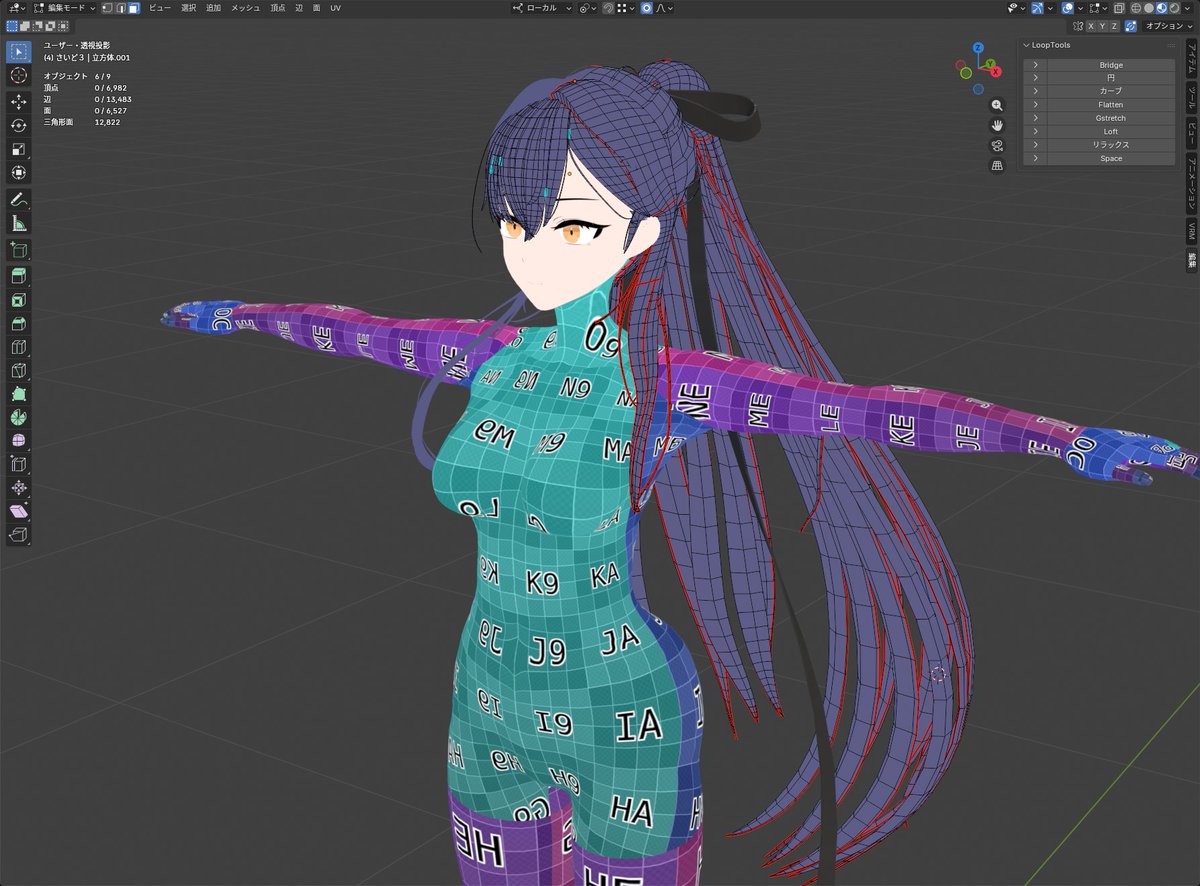Viewport: 1200px width, 886px height.
Task: Click the hand pan icon near the gizmo
Action: tap(997, 124)
